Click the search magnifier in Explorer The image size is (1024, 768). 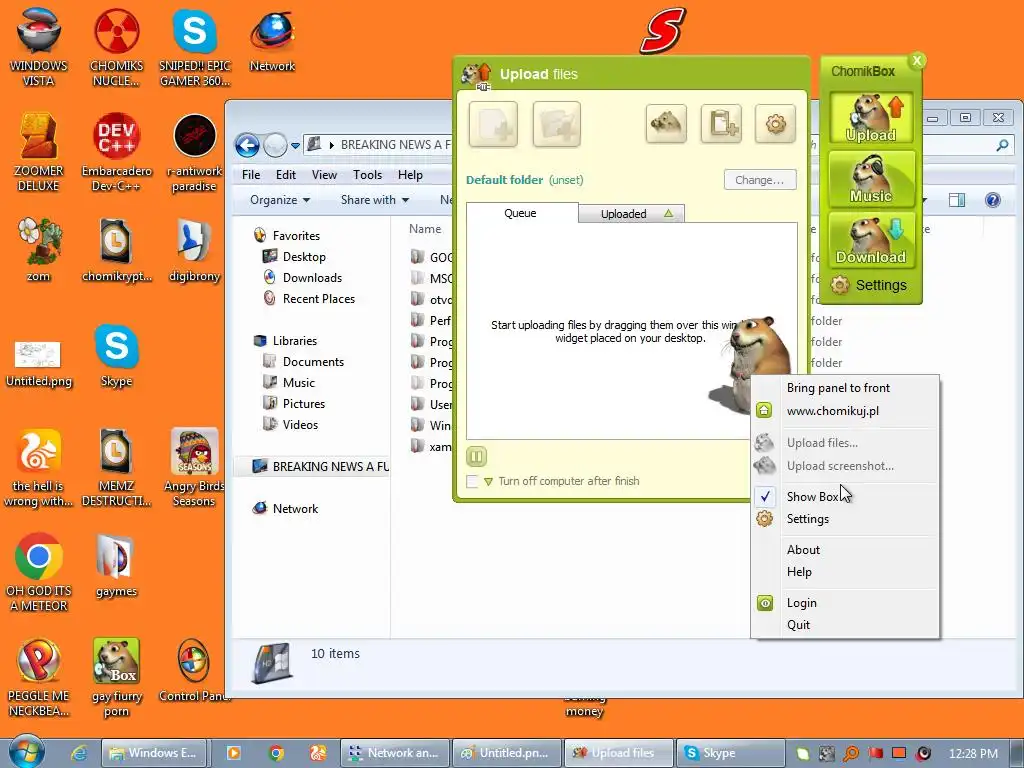[x=1002, y=145]
